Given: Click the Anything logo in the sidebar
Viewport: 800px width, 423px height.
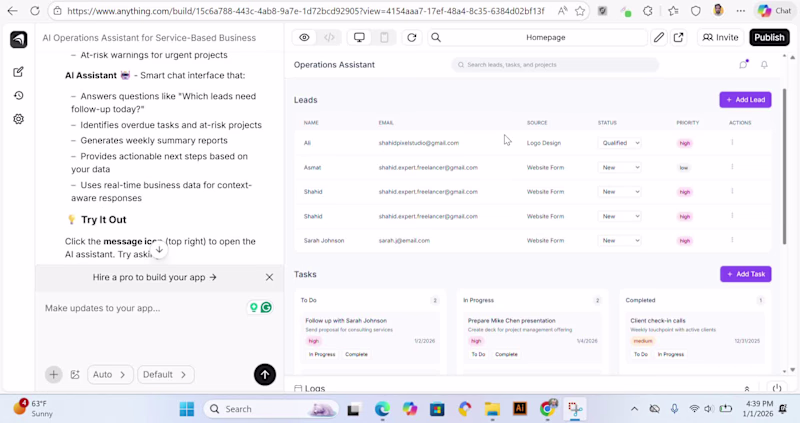Looking at the screenshot, I should (18, 39).
